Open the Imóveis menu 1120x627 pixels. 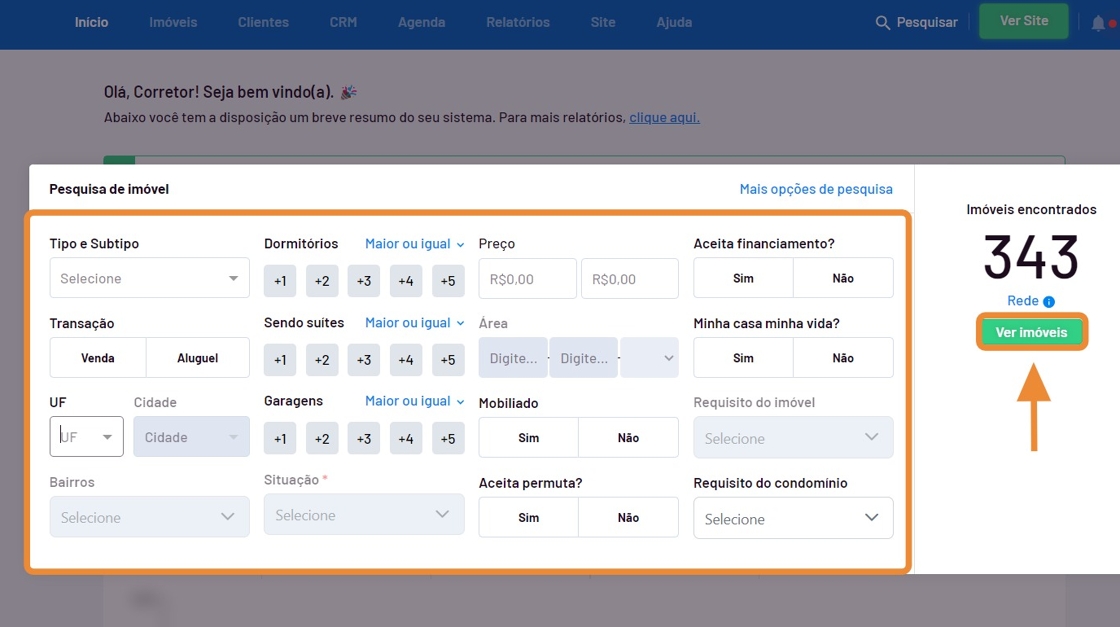(x=173, y=22)
